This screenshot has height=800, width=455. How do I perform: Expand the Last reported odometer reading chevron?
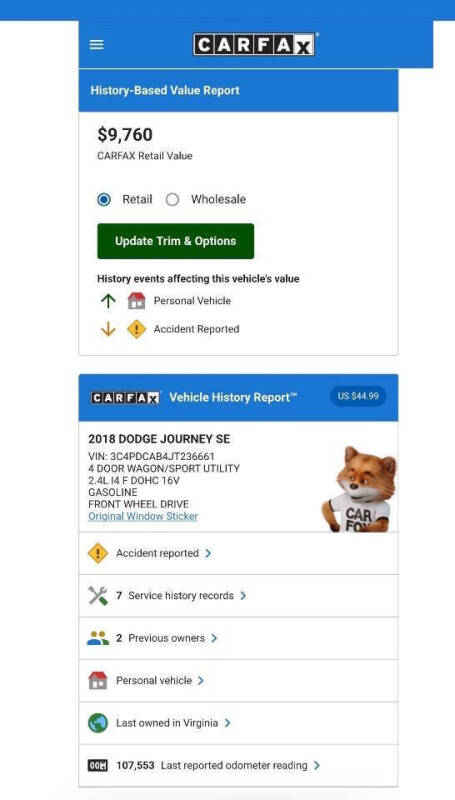coord(317,766)
